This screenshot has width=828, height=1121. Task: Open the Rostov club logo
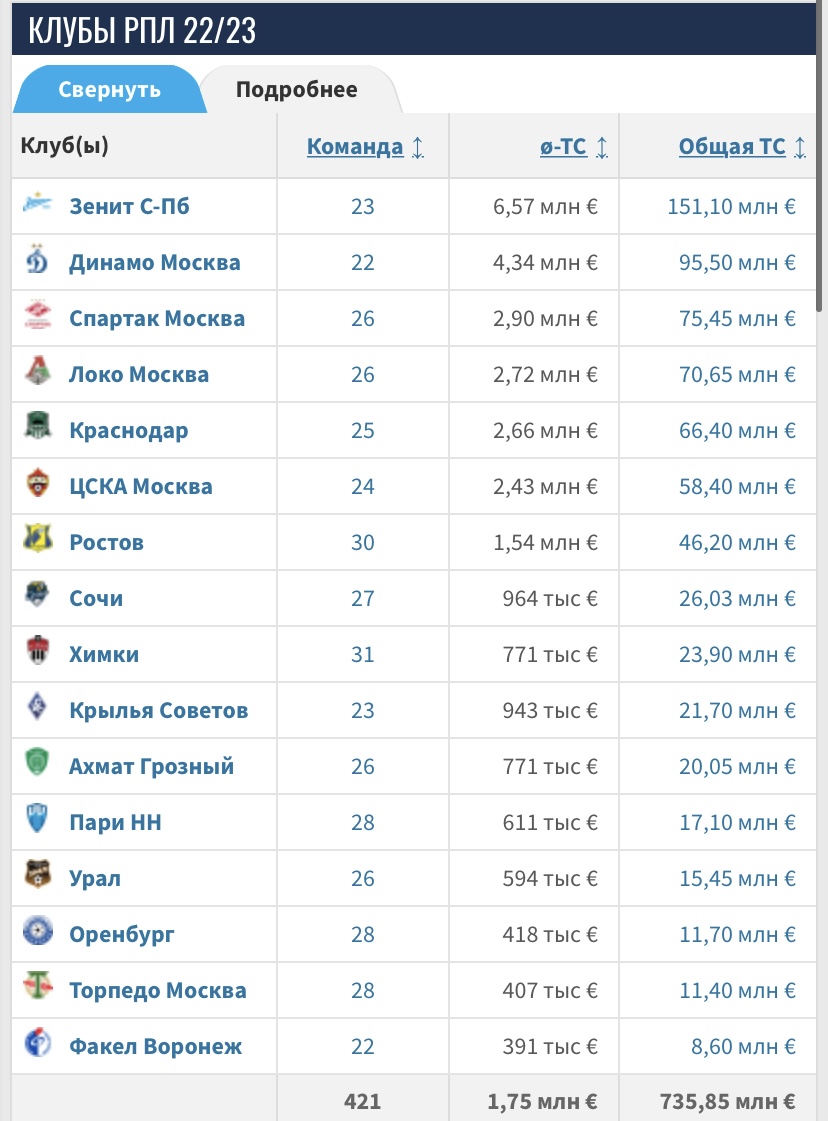point(37,540)
